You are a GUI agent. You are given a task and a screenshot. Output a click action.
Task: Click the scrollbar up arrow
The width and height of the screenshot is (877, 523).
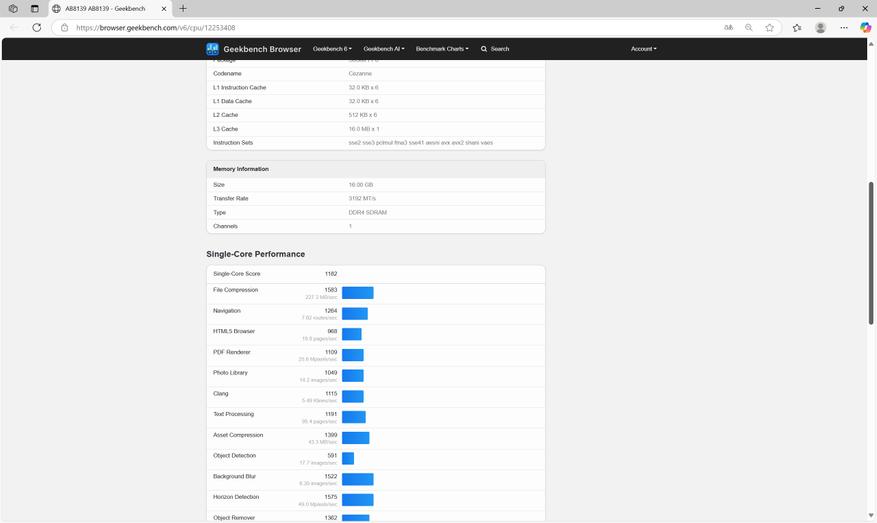pyautogui.click(x=871, y=43)
